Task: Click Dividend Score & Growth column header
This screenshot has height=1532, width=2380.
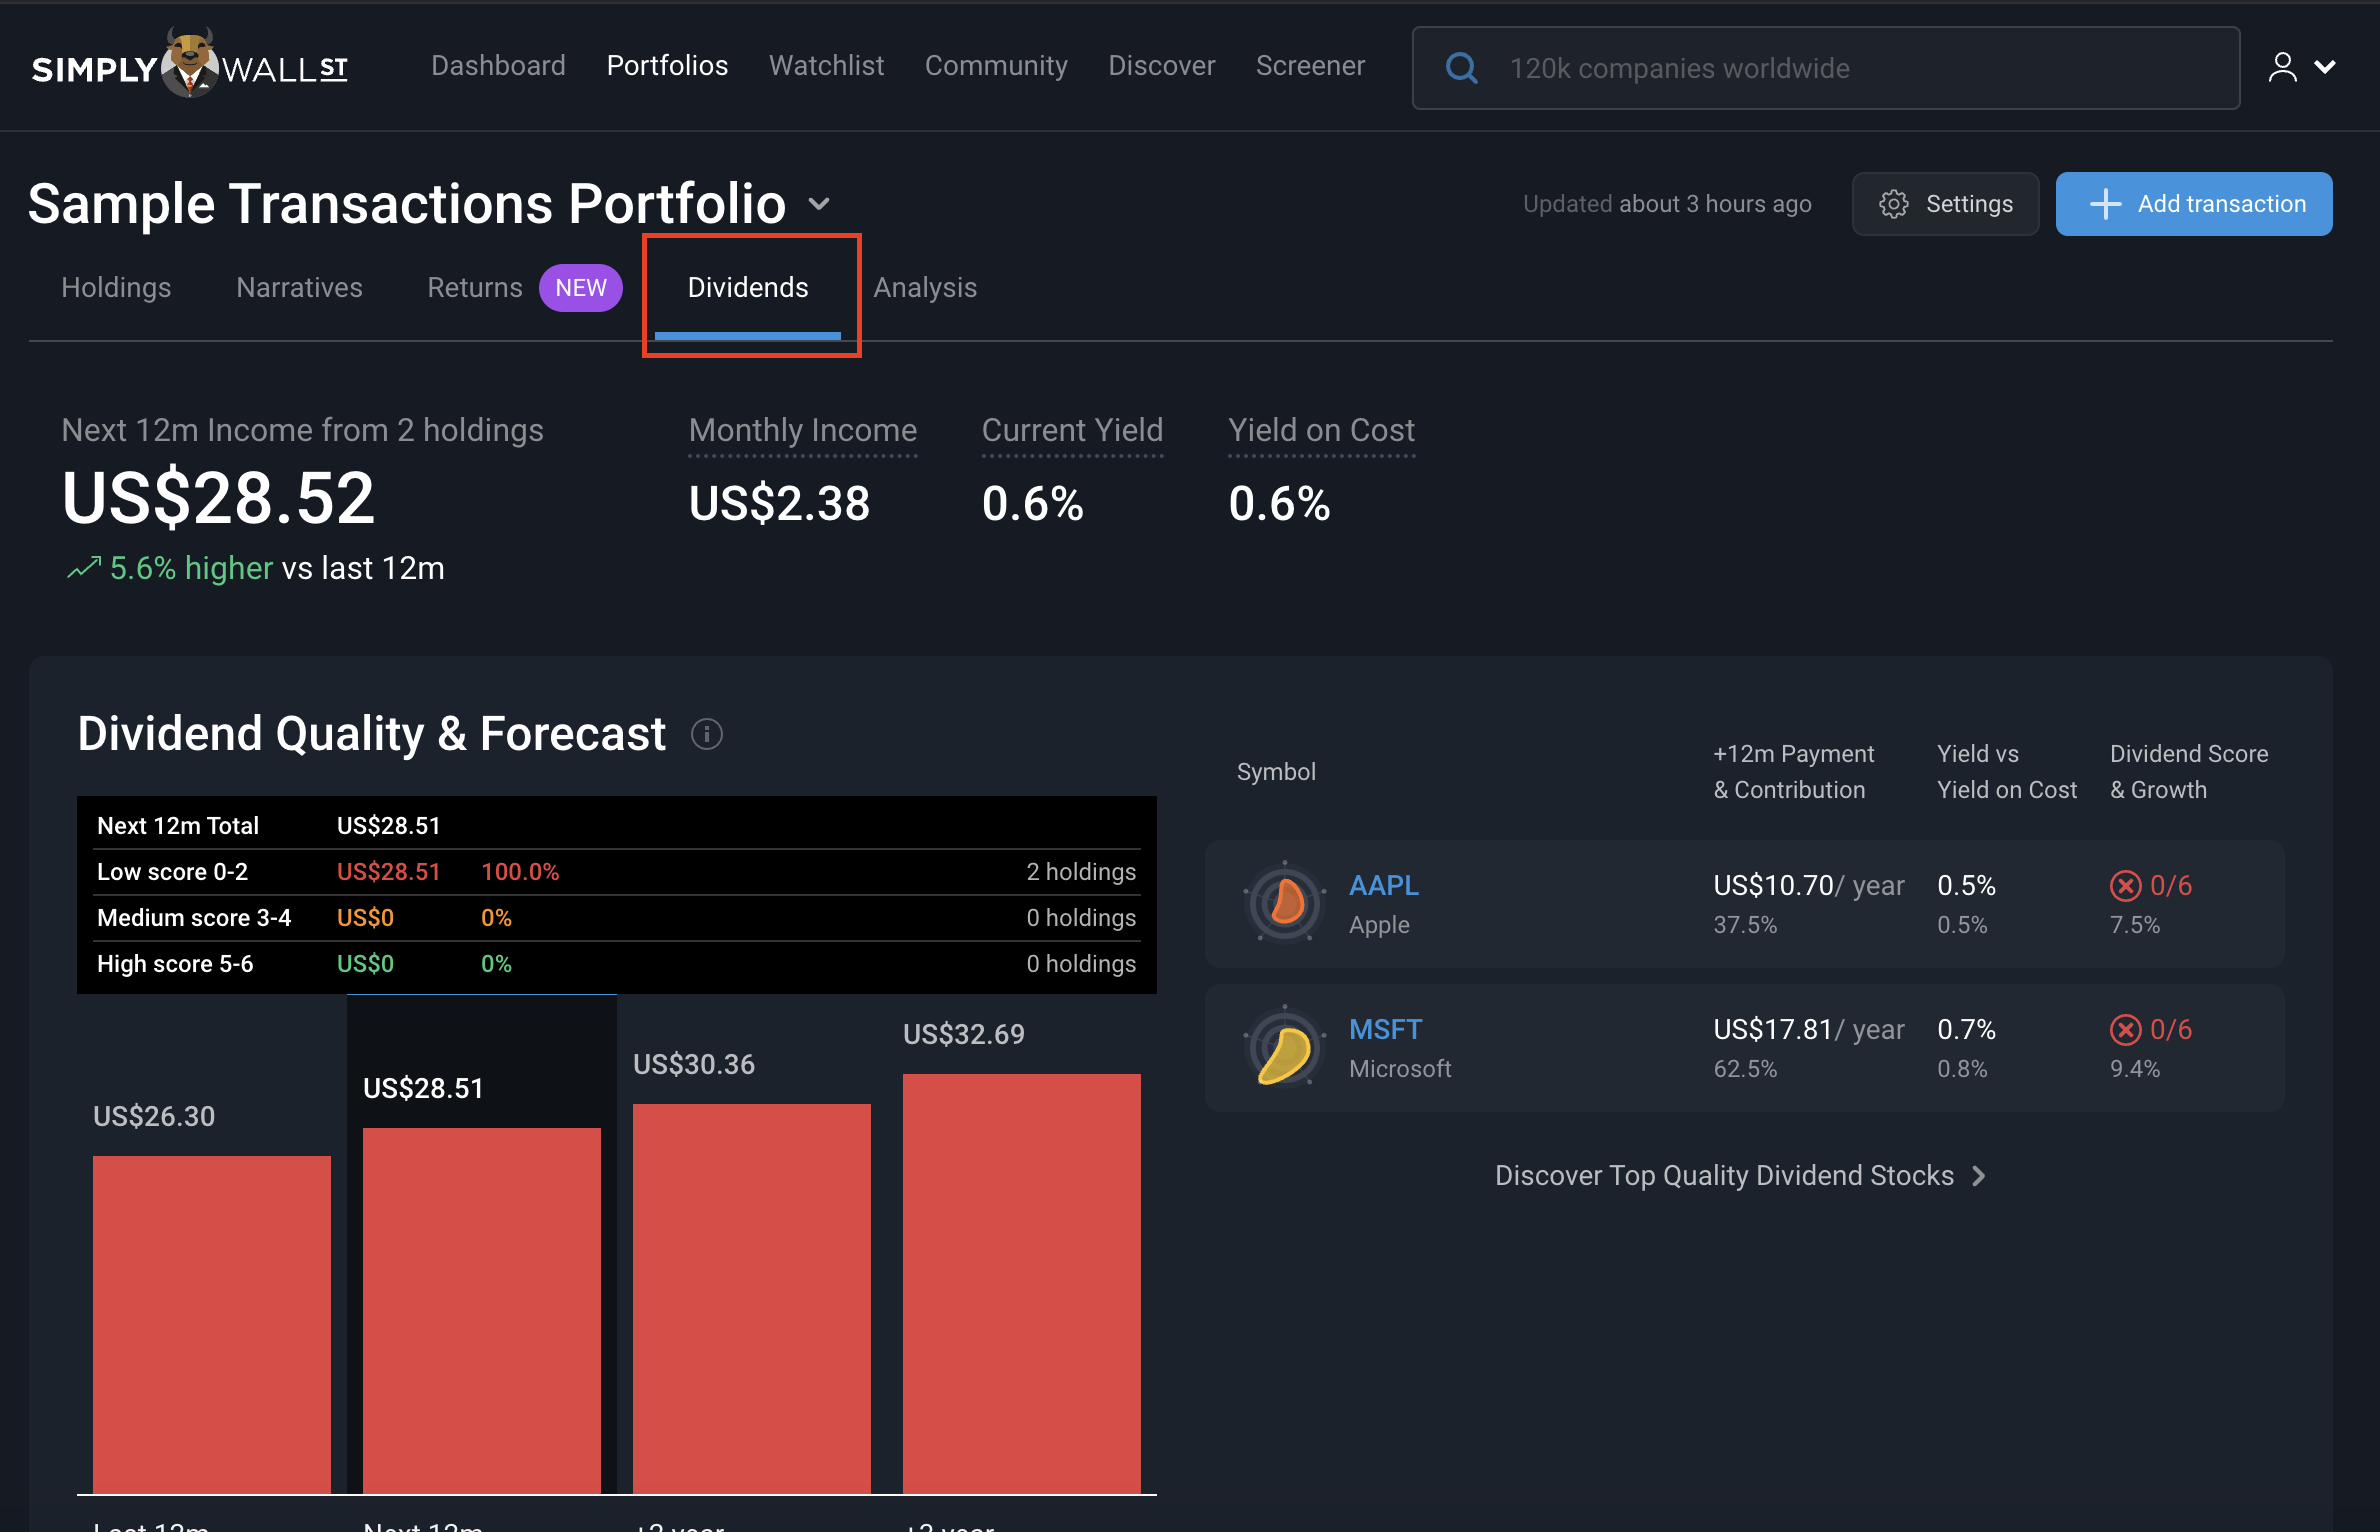Action: (x=2188, y=772)
